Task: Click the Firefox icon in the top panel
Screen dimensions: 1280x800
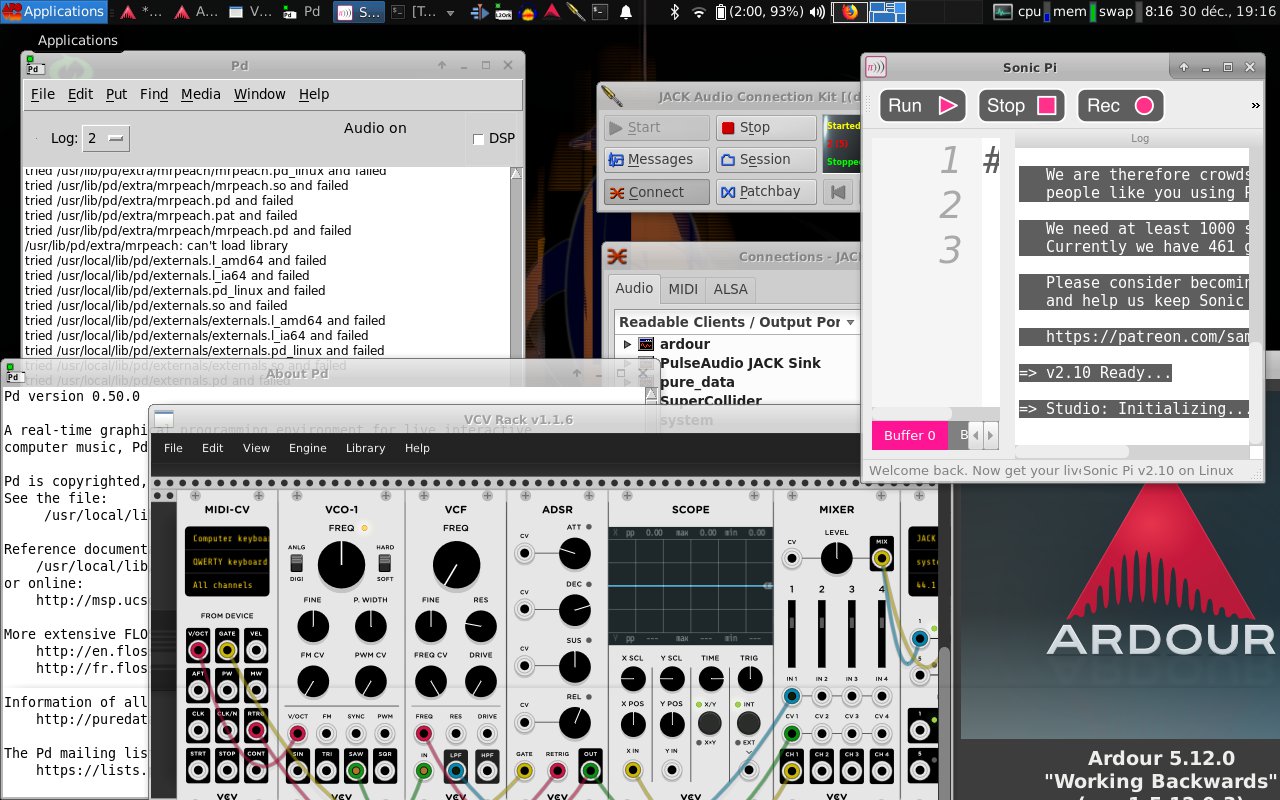Action: 850,12
